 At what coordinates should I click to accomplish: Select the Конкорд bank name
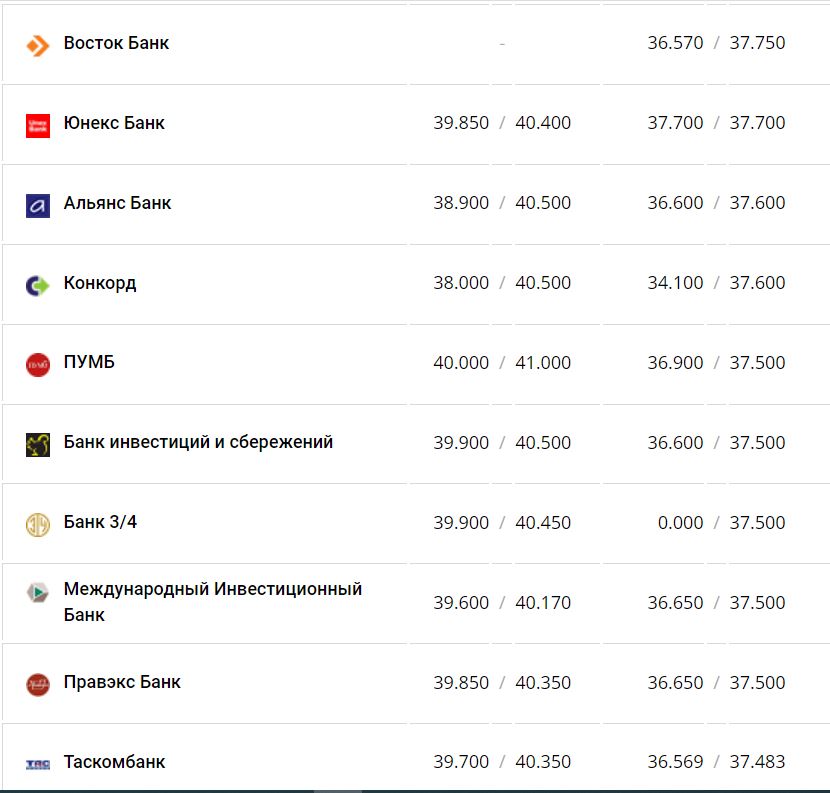[x=100, y=283]
